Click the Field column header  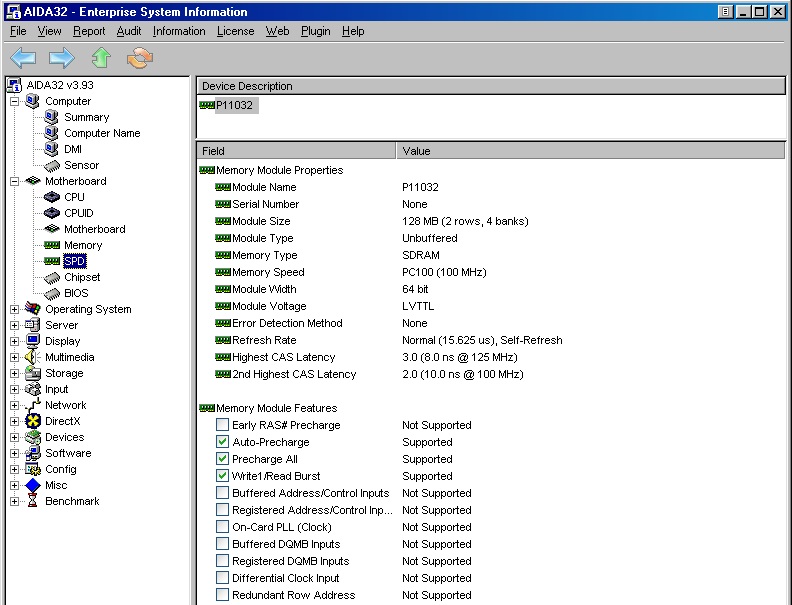(296, 151)
